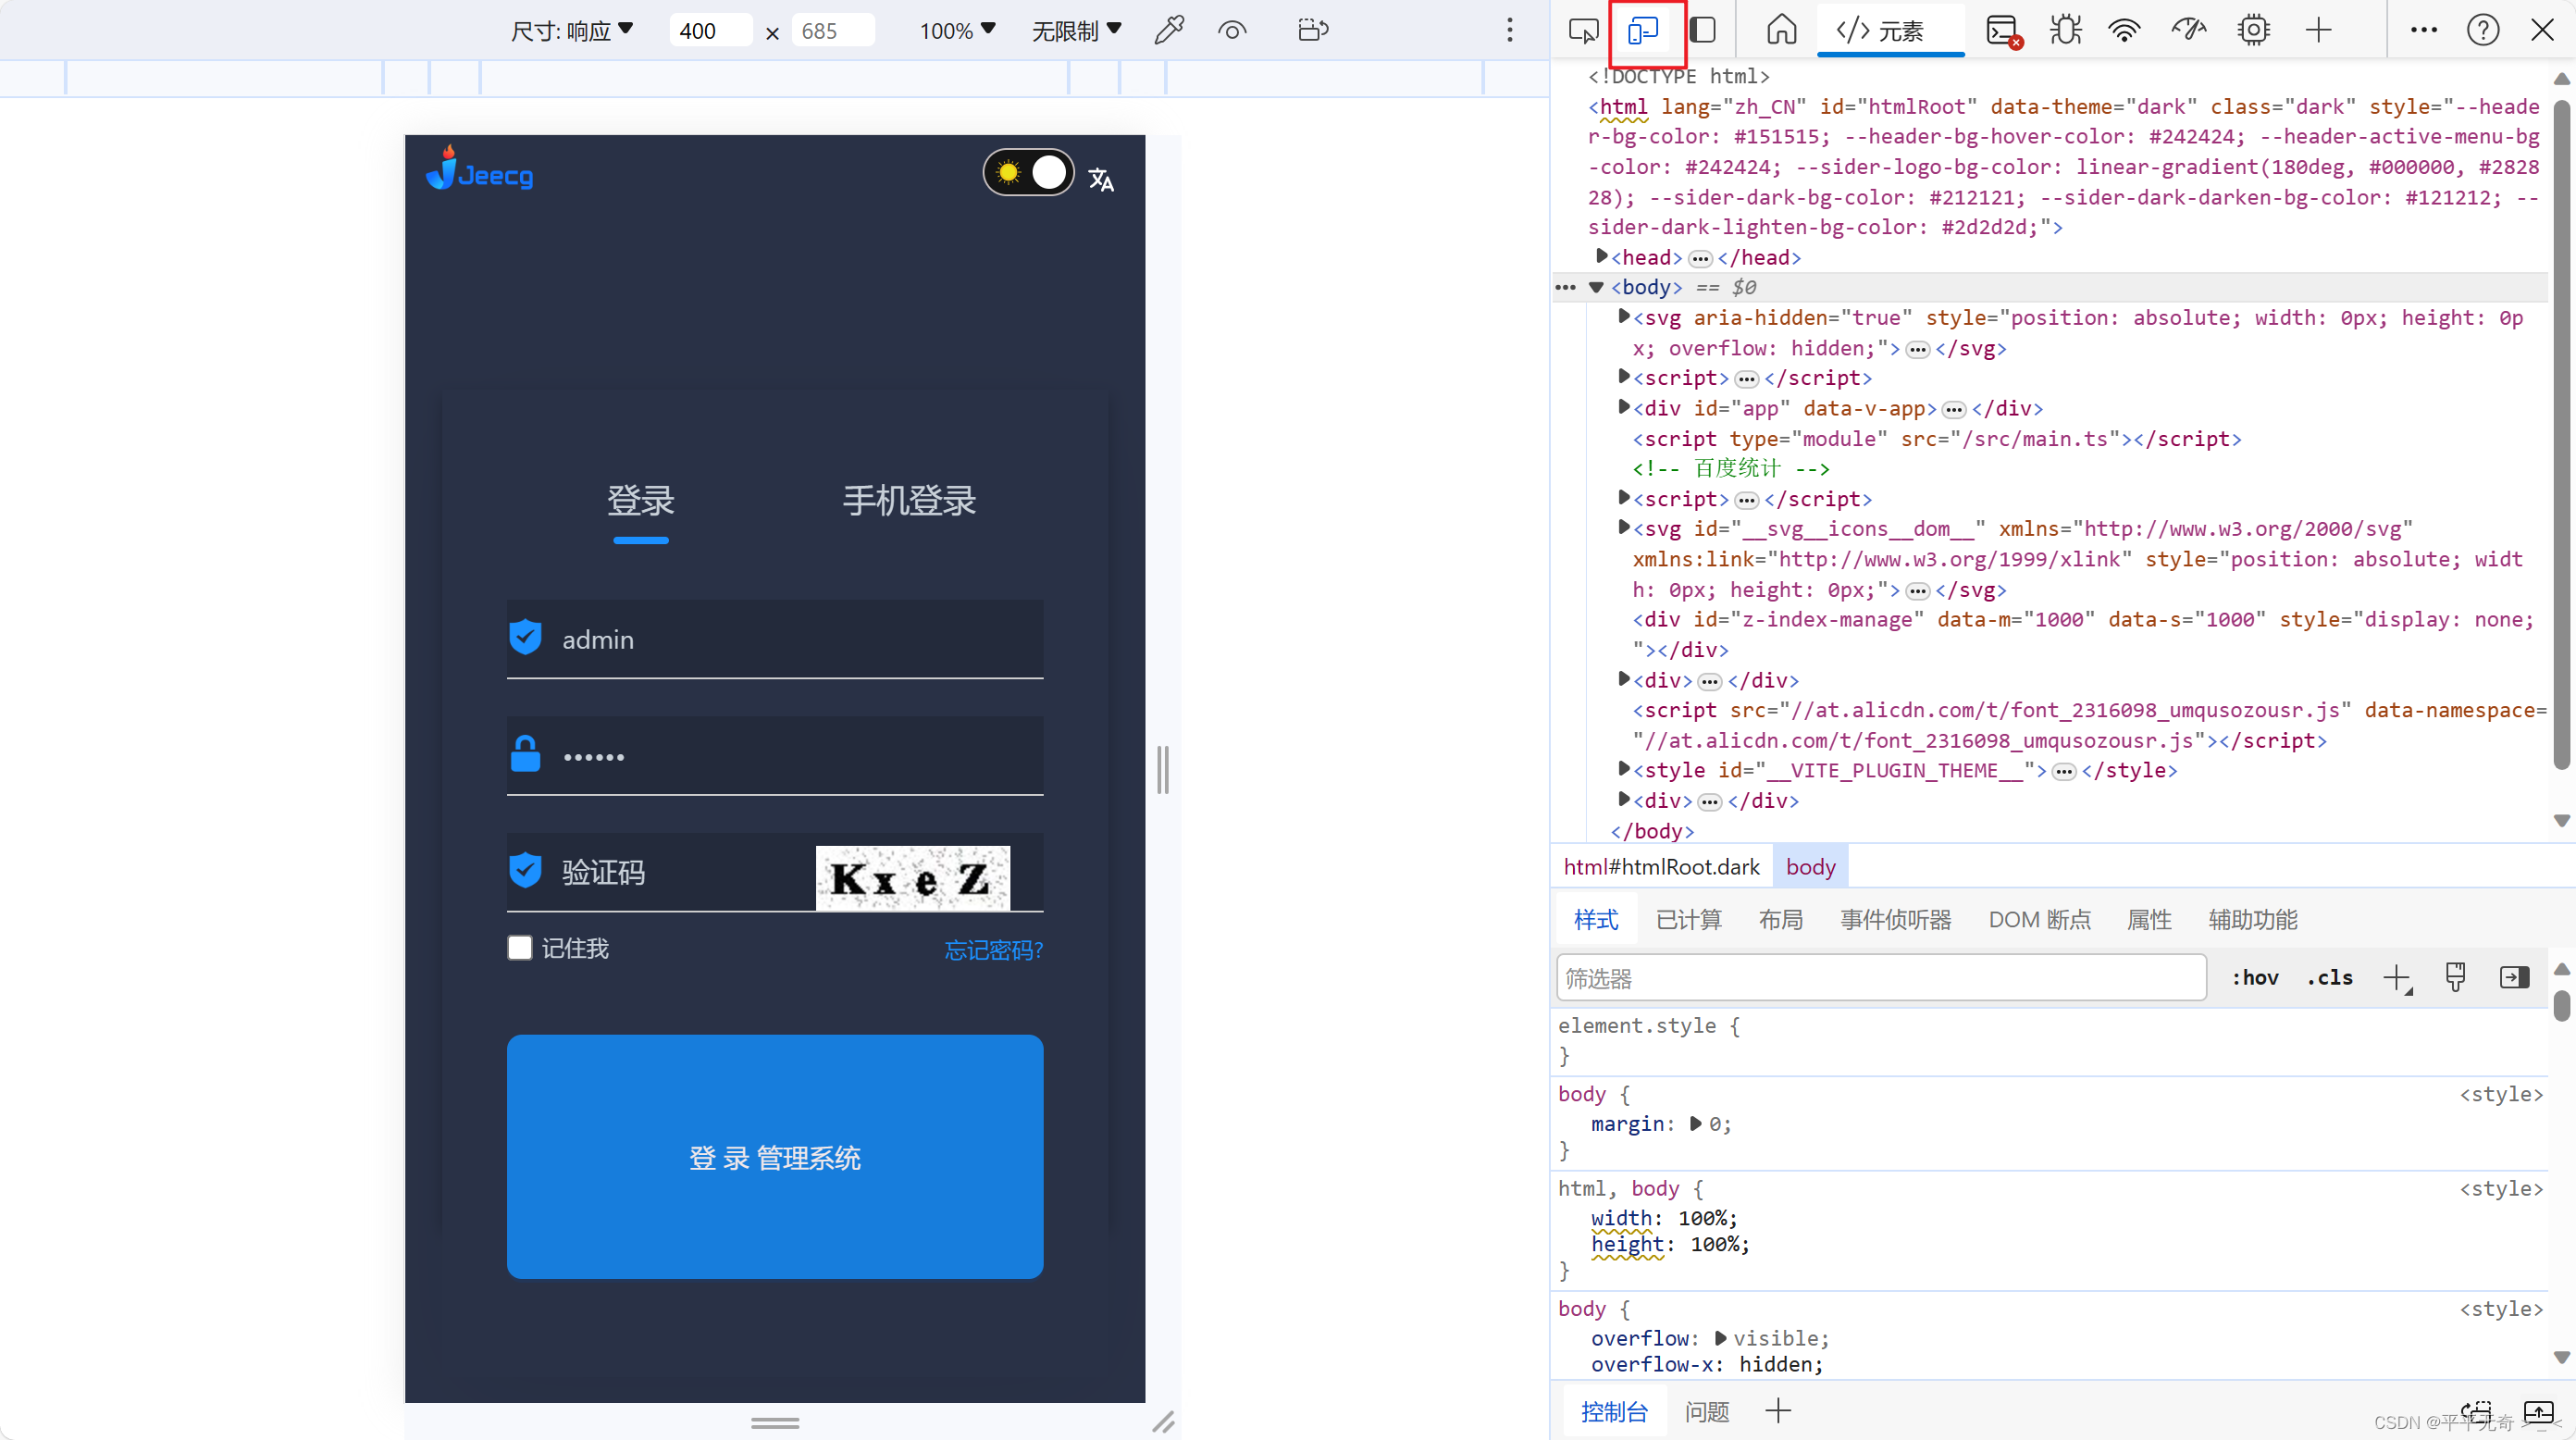Switch to the 属性 properties tab
The height and width of the screenshot is (1440, 2576).
point(2148,919)
